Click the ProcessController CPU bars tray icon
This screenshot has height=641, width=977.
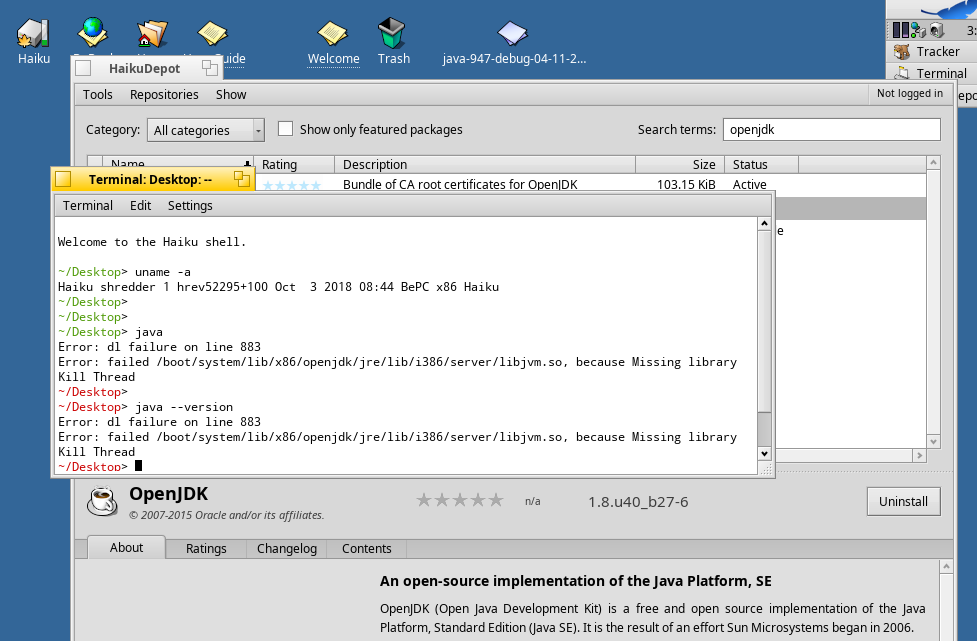[x=901, y=30]
